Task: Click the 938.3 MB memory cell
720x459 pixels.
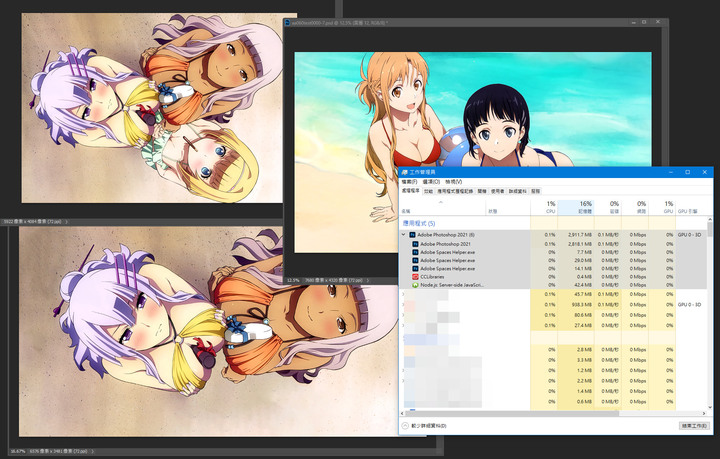Action: coord(576,304)
